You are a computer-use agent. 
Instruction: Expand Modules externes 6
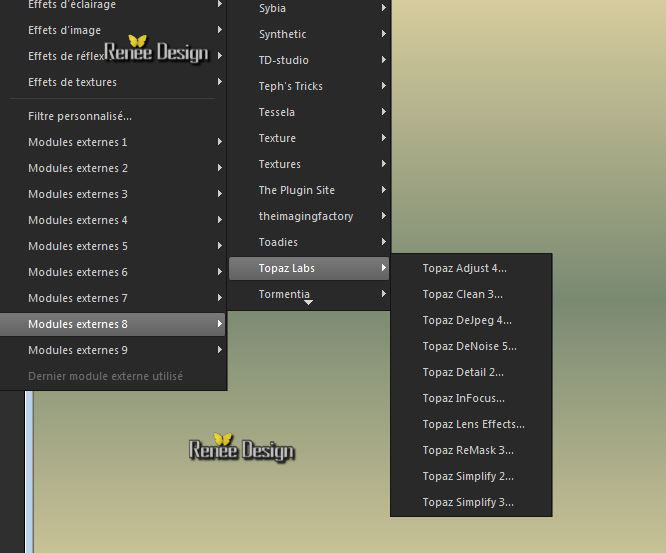coord(113,272)
